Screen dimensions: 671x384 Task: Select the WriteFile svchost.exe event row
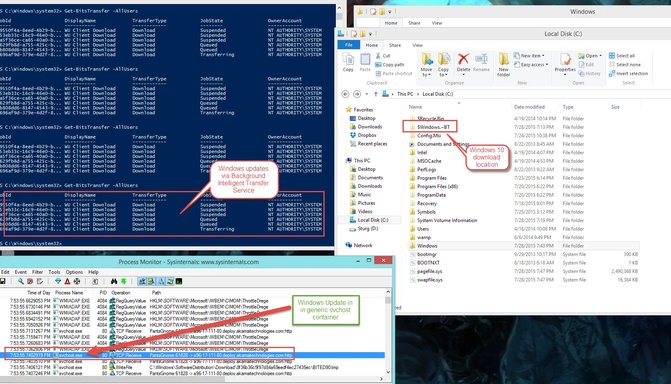click(x=193, y=367)
